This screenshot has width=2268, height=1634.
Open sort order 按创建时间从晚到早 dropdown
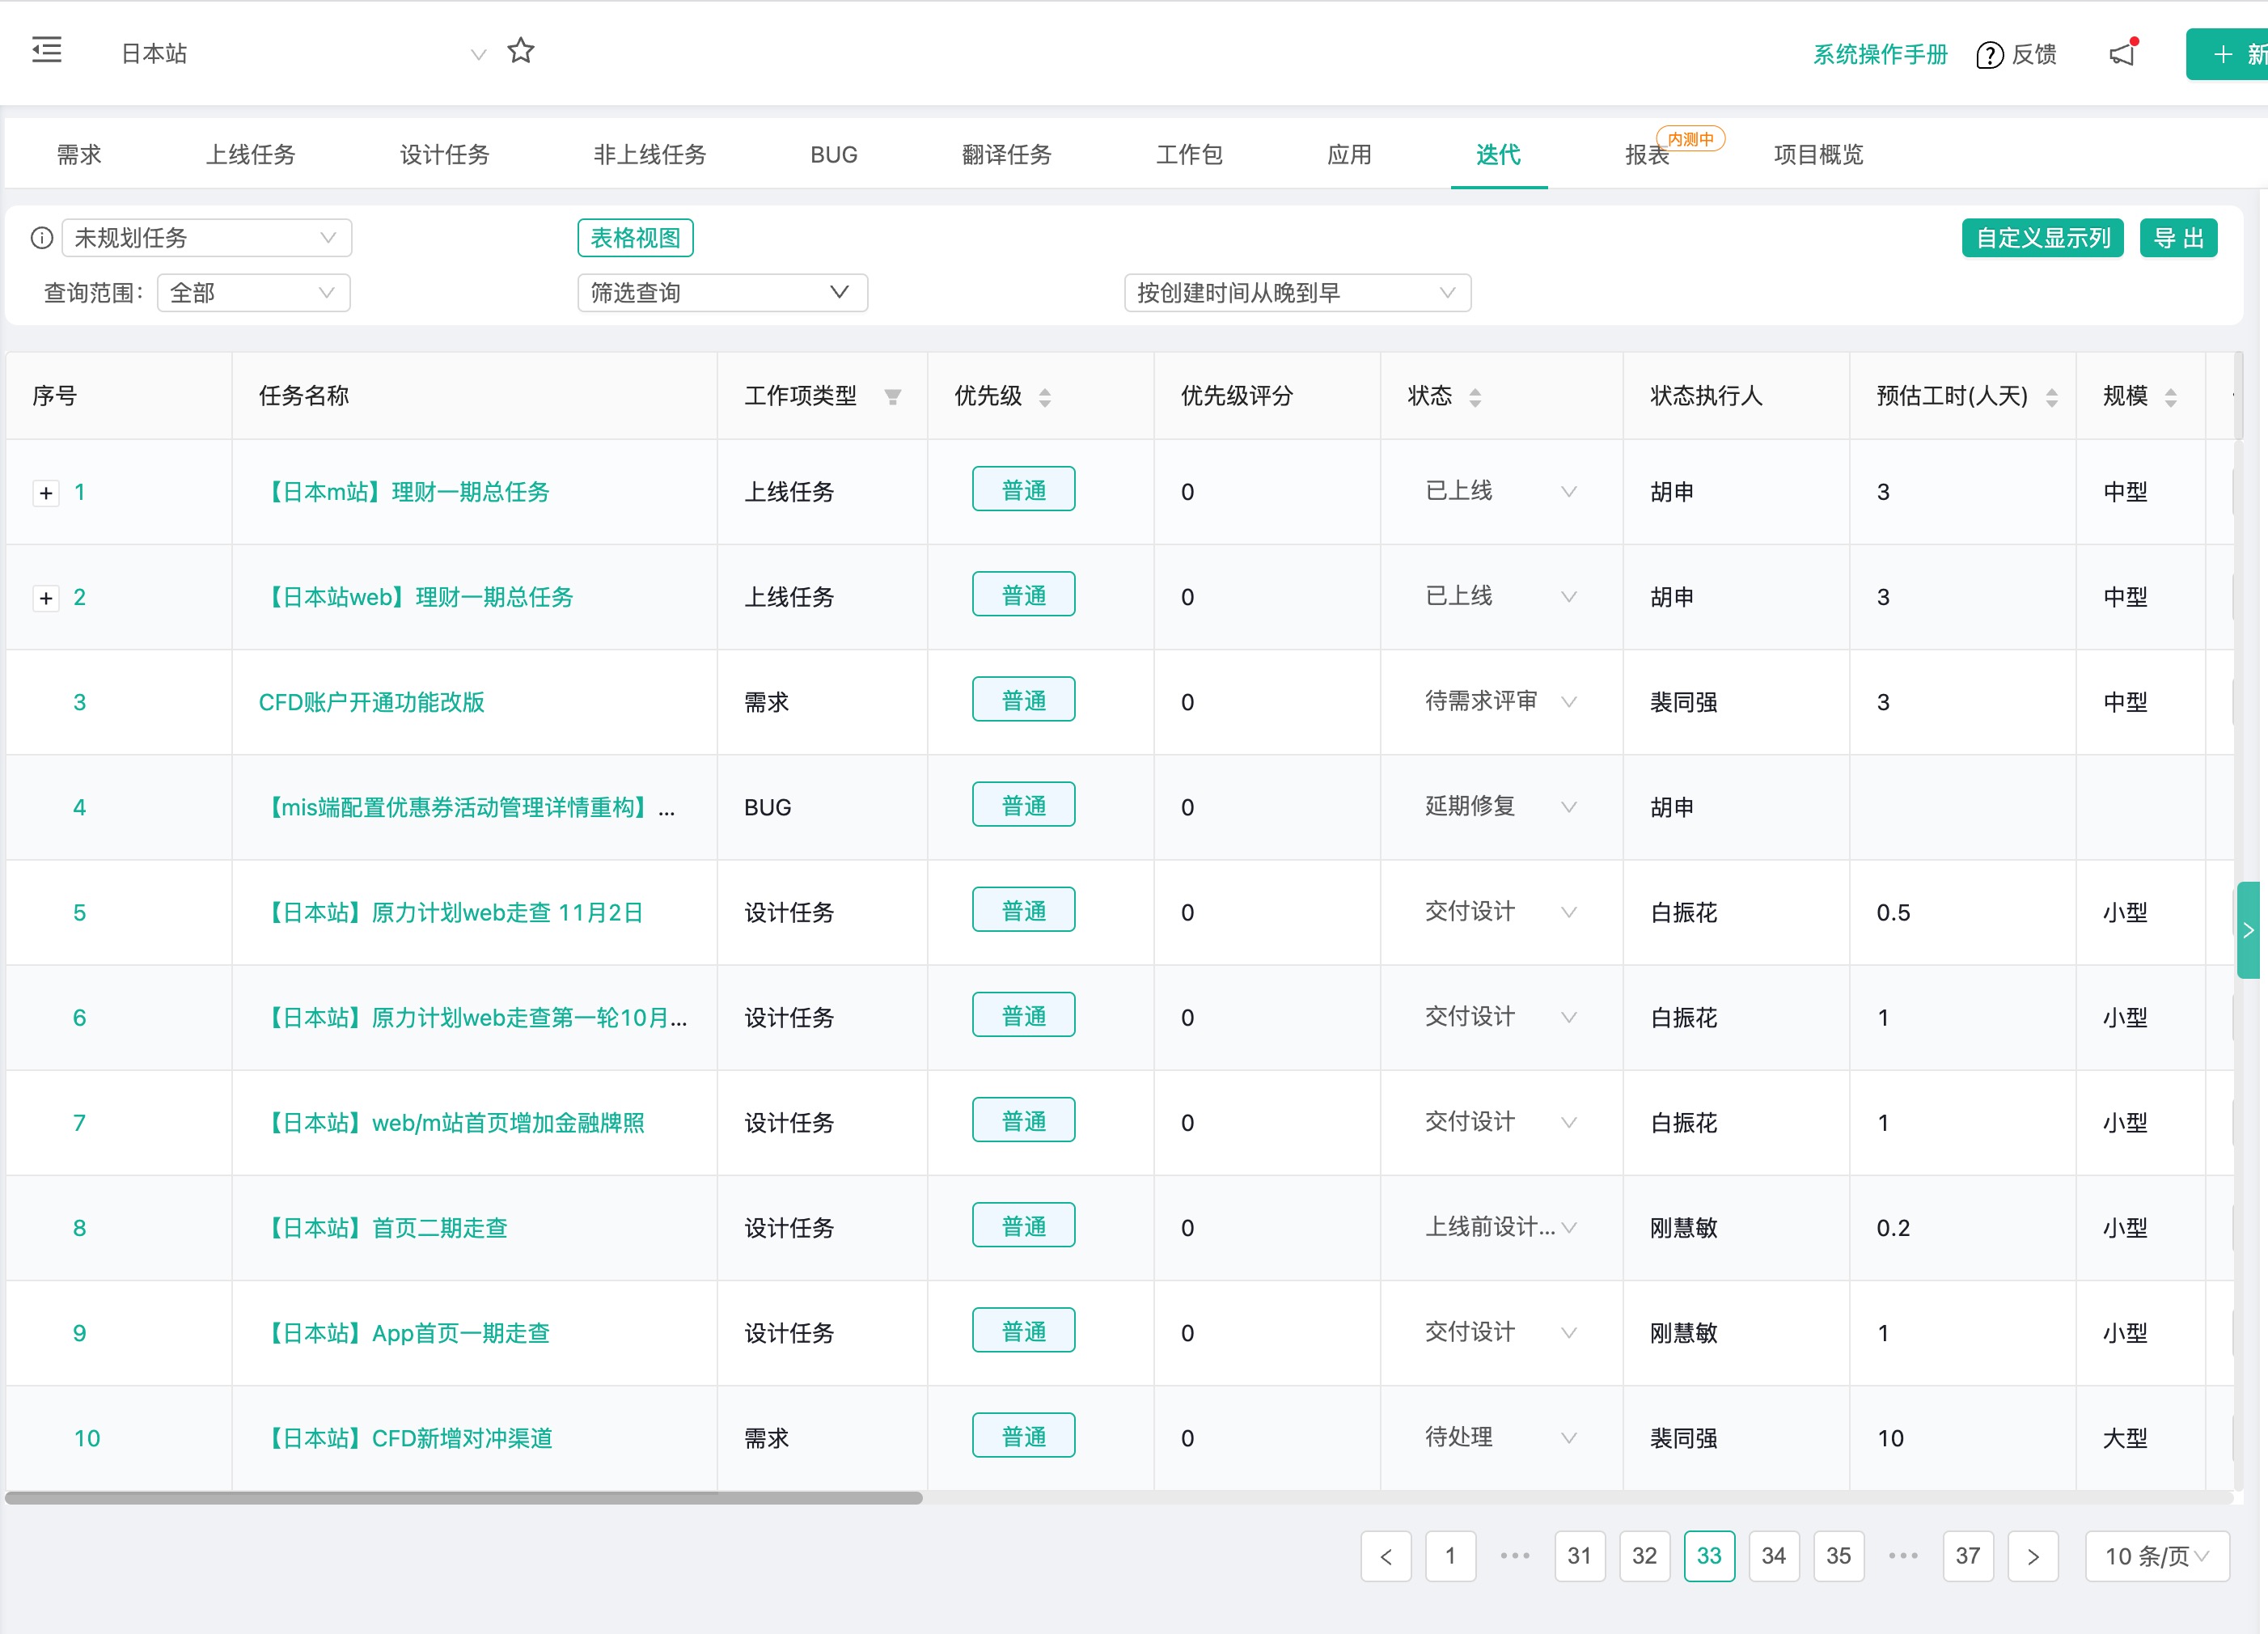(x=1297, y=293)
